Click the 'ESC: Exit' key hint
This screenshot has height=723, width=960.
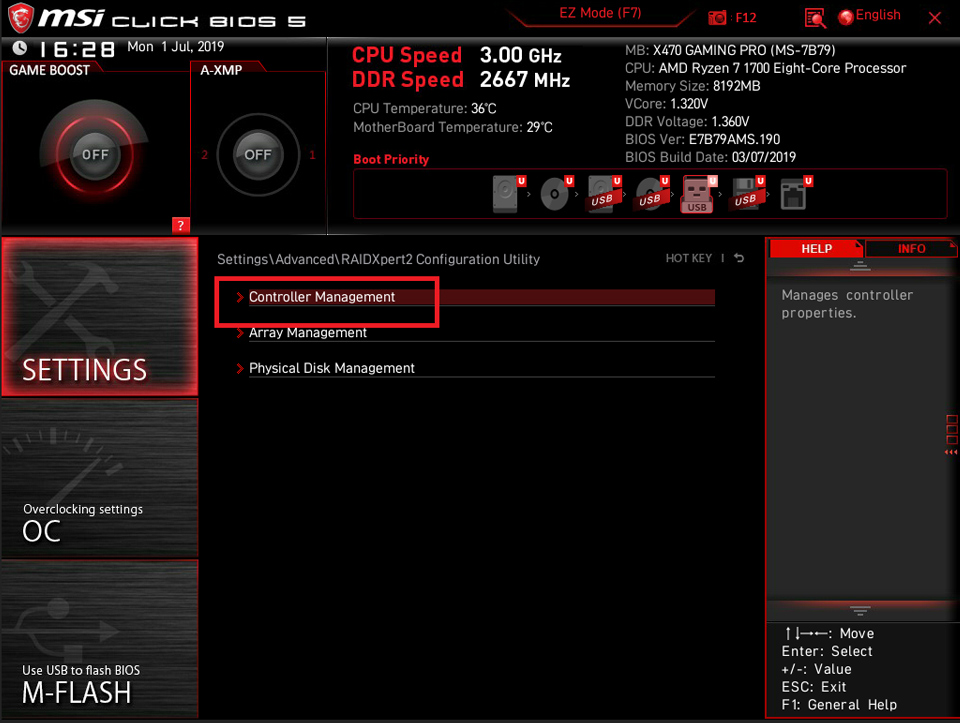pos(814,686)
